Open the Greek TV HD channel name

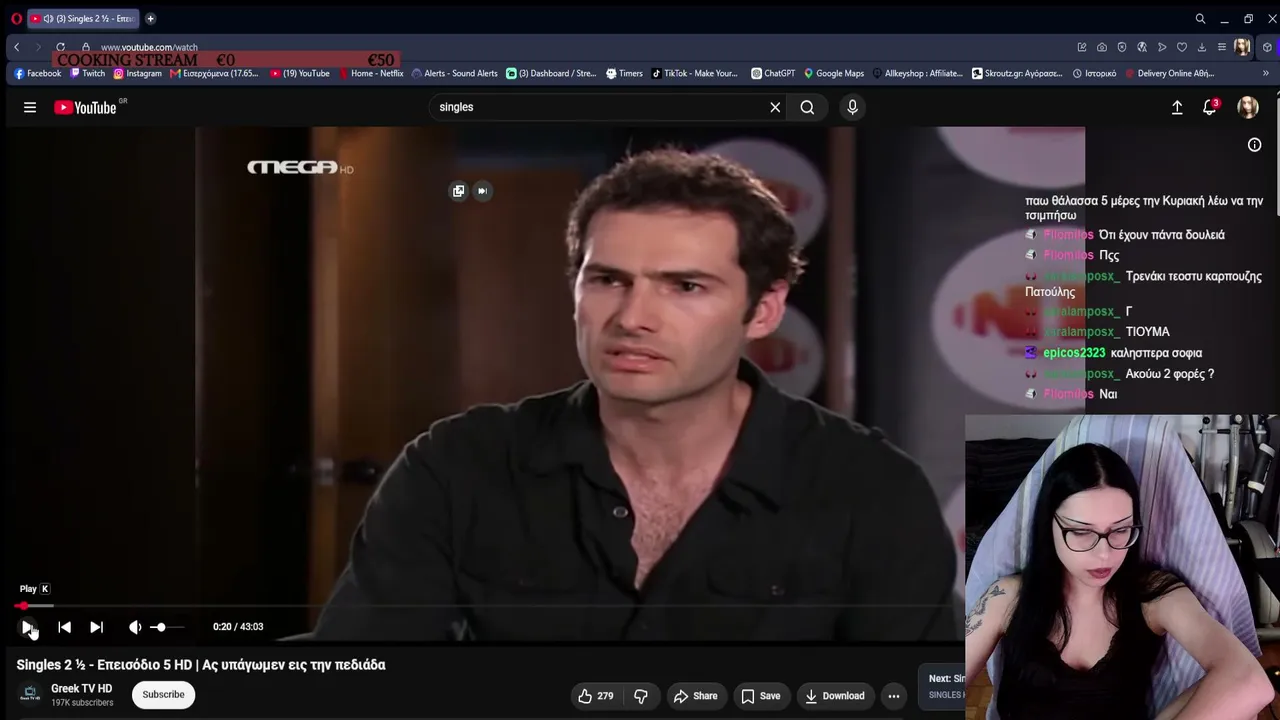click(82, 689)
